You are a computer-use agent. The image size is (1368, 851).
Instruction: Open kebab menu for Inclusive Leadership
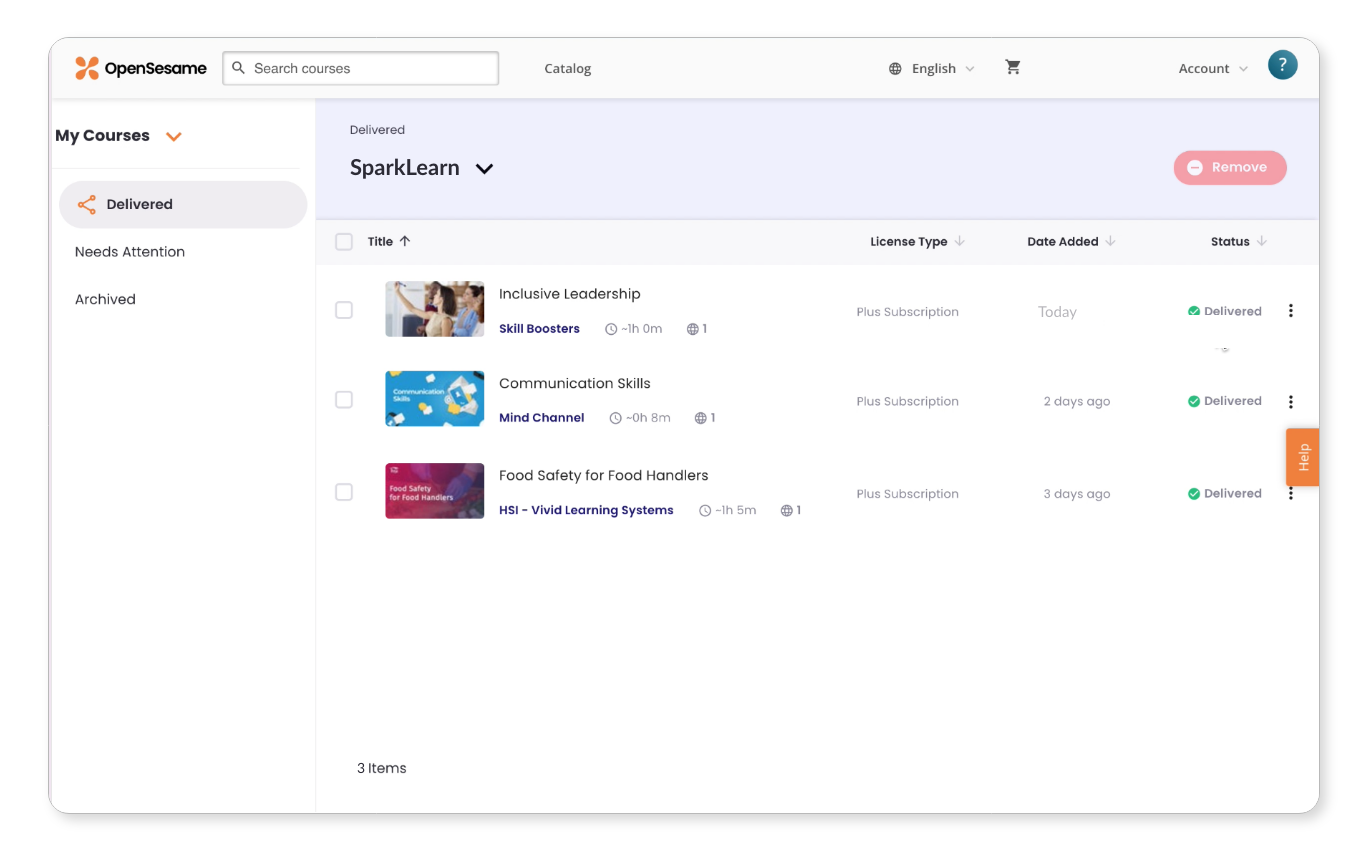pos(1290,310)
